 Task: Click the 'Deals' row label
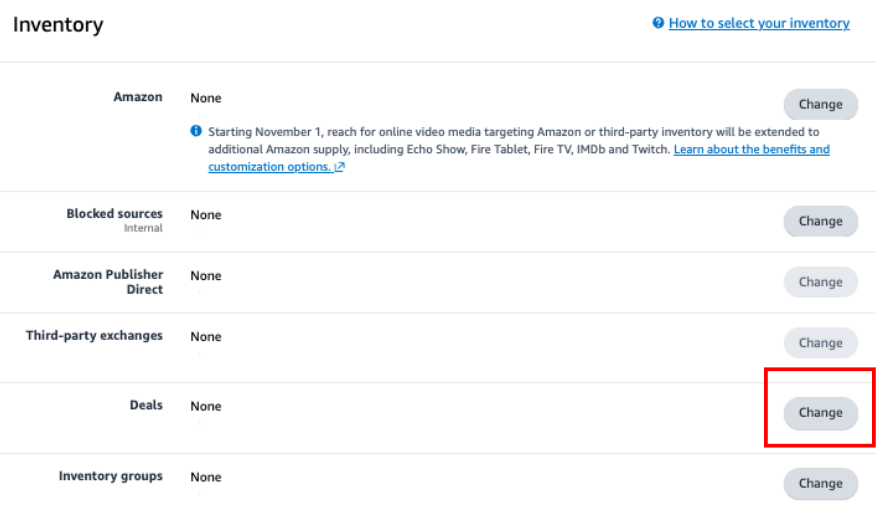point(146,405)
